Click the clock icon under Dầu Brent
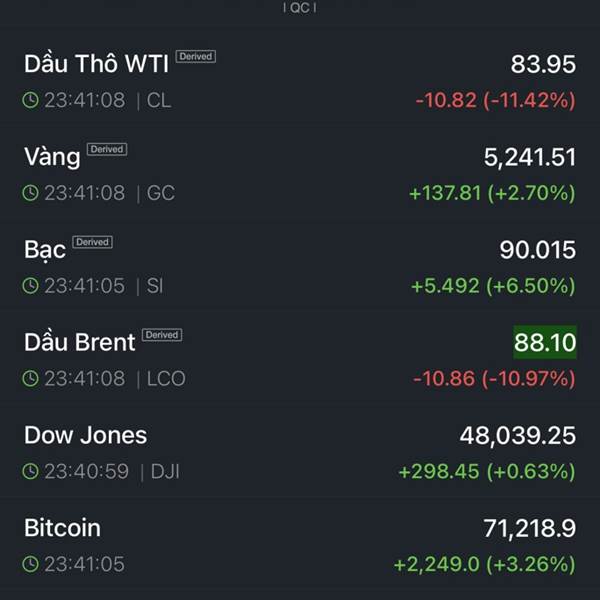 pyautogui.click(x=31, y=379)
